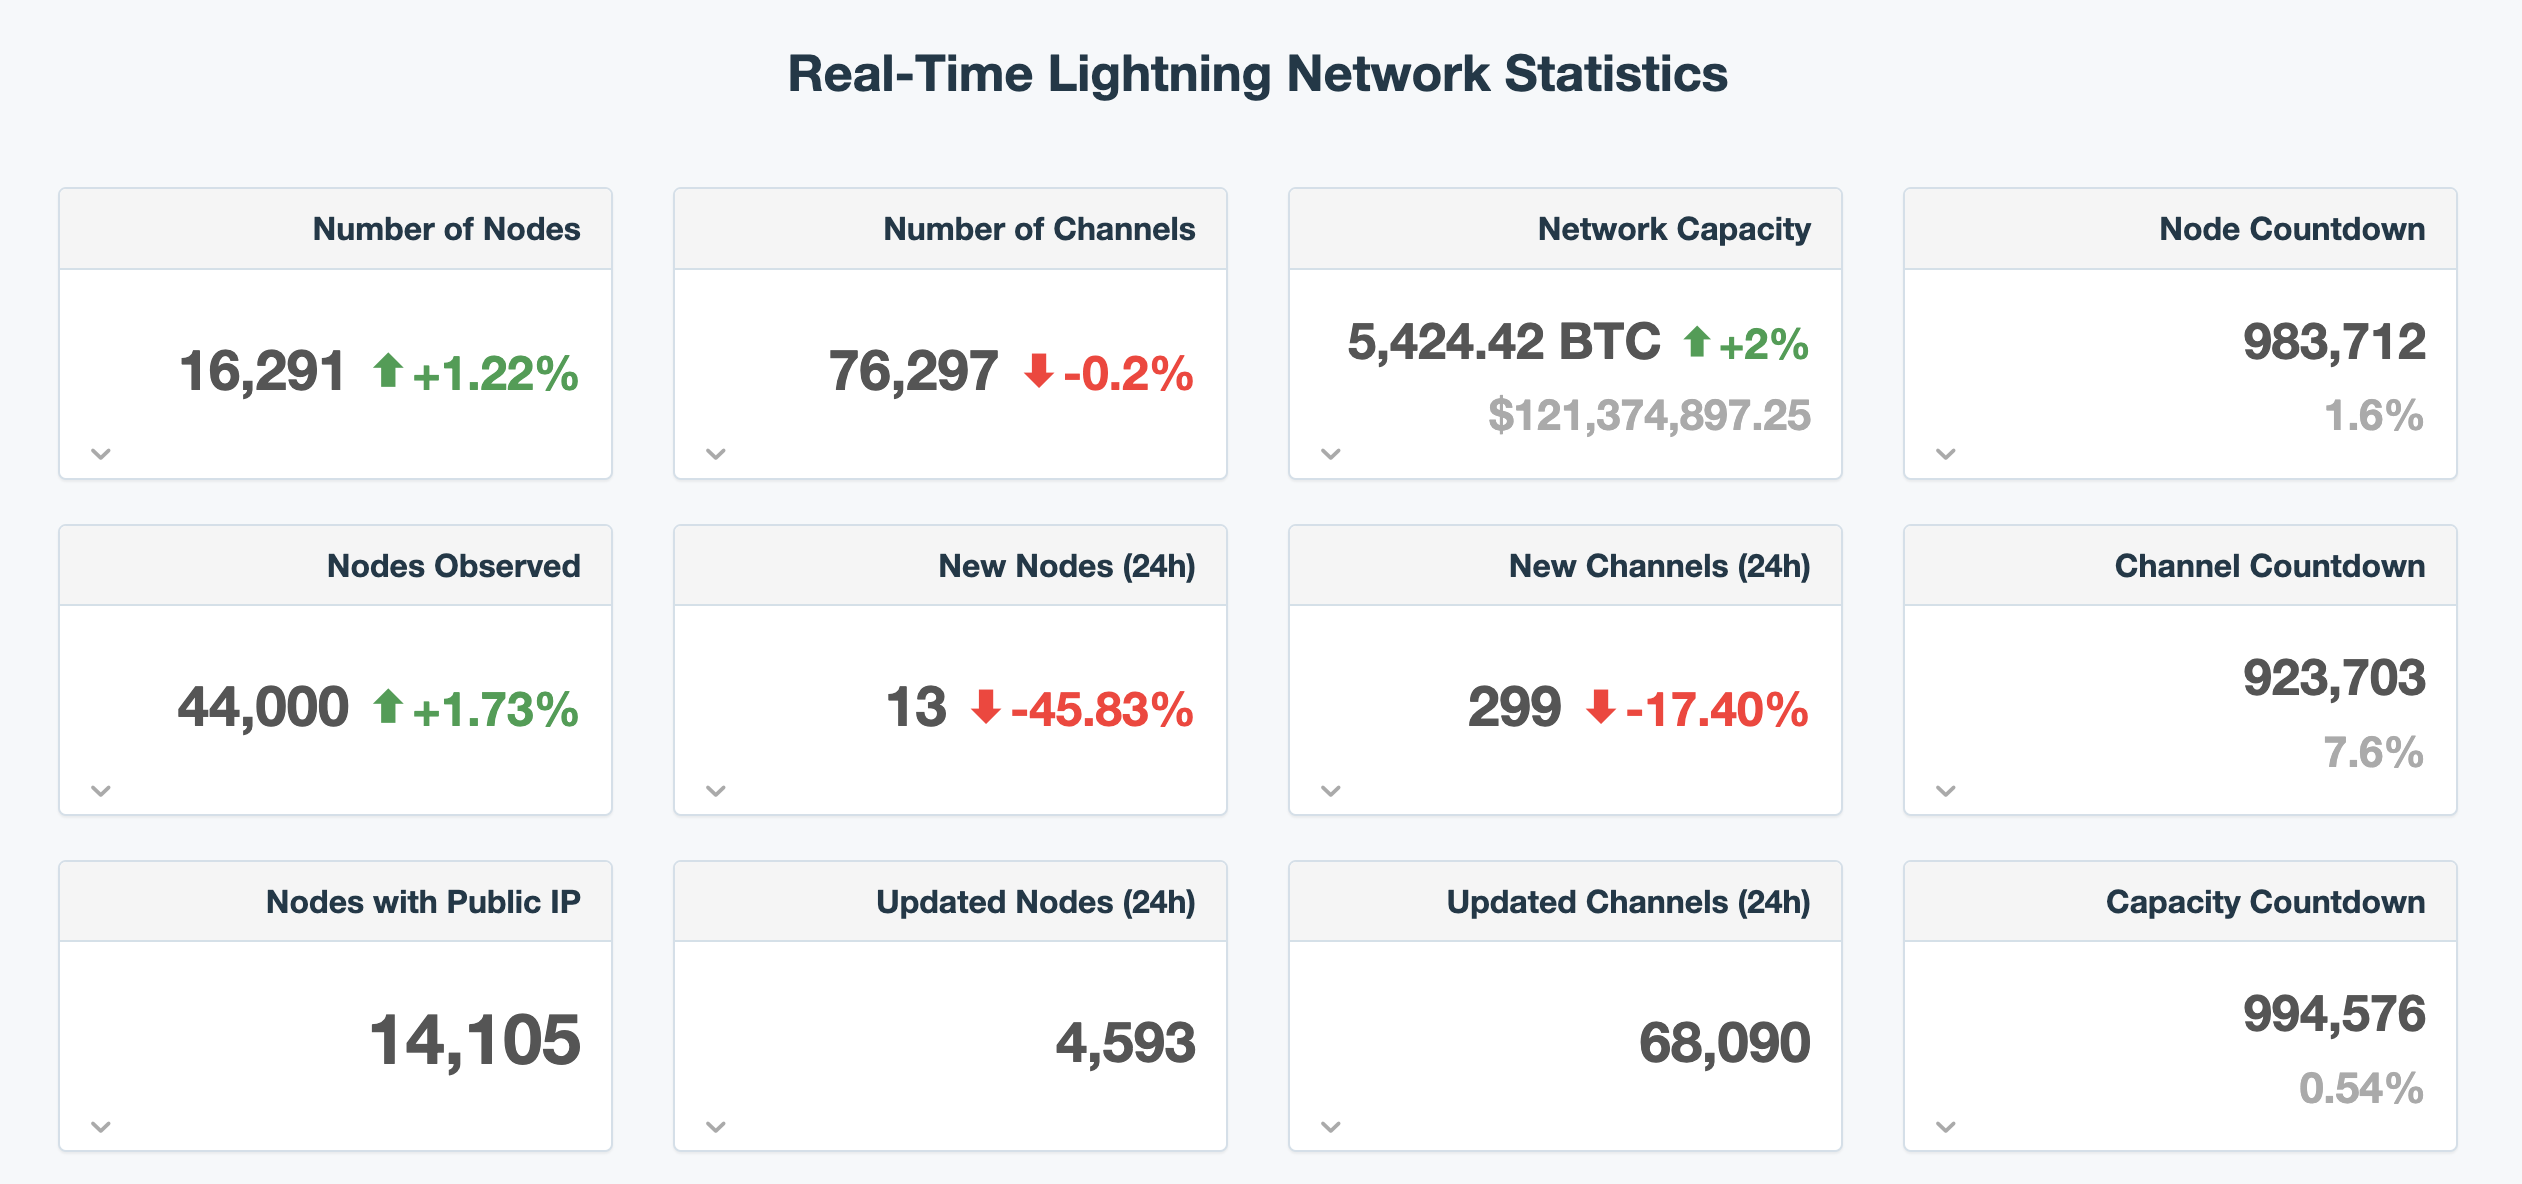This screenshot has height=1184, width=2522.
Task: Expand the Channel Countdown card chevron
Action: click(x=1946, y=791)
